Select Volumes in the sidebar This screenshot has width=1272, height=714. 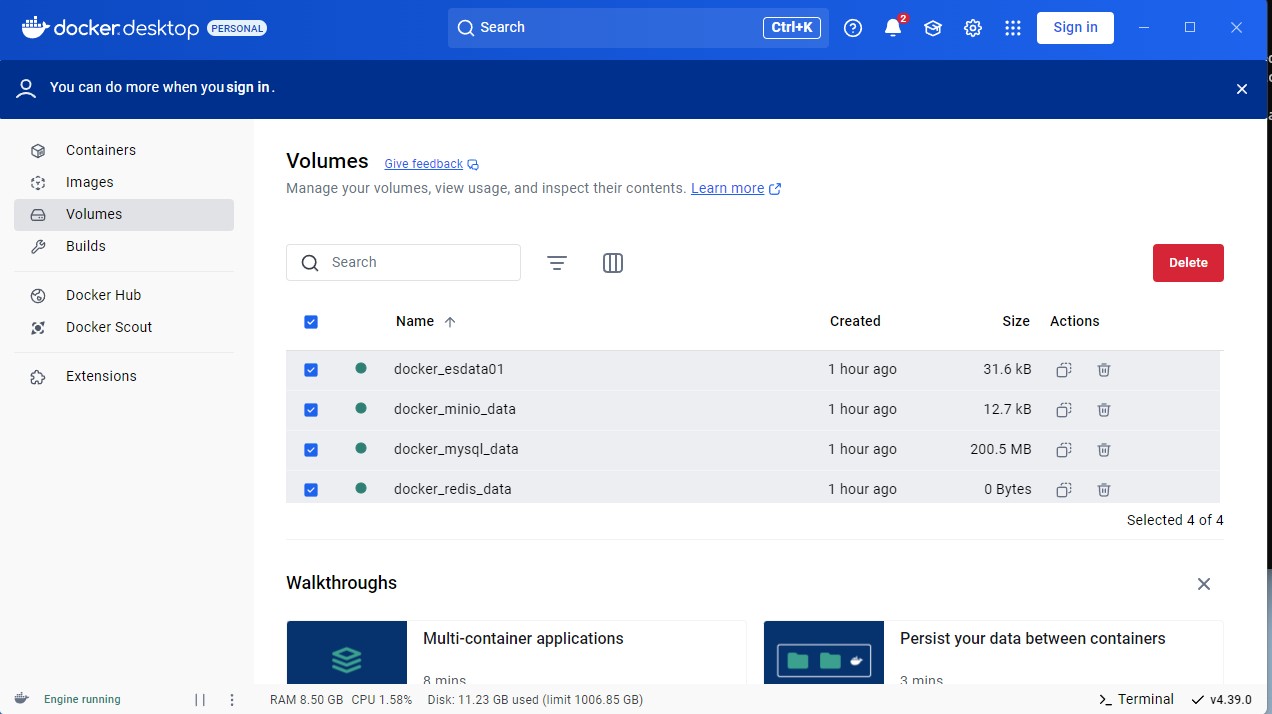pos(124,214)
